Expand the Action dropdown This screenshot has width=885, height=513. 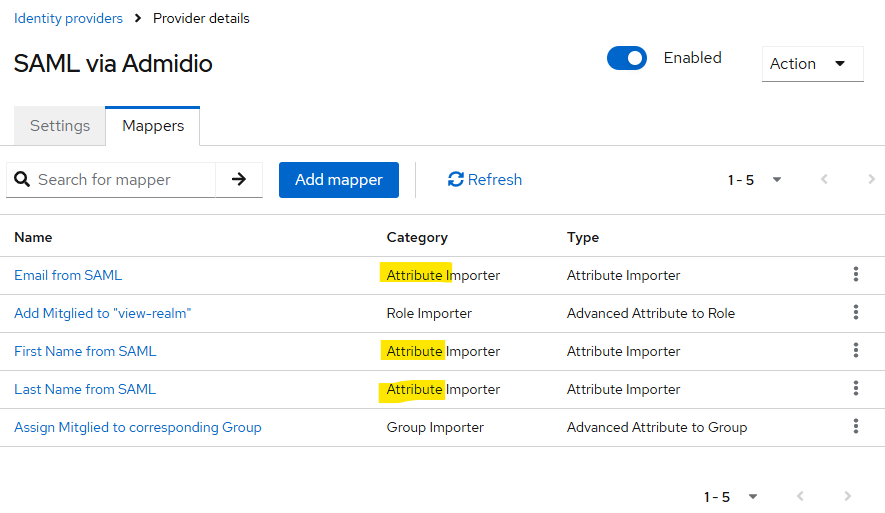coord(812,64)
